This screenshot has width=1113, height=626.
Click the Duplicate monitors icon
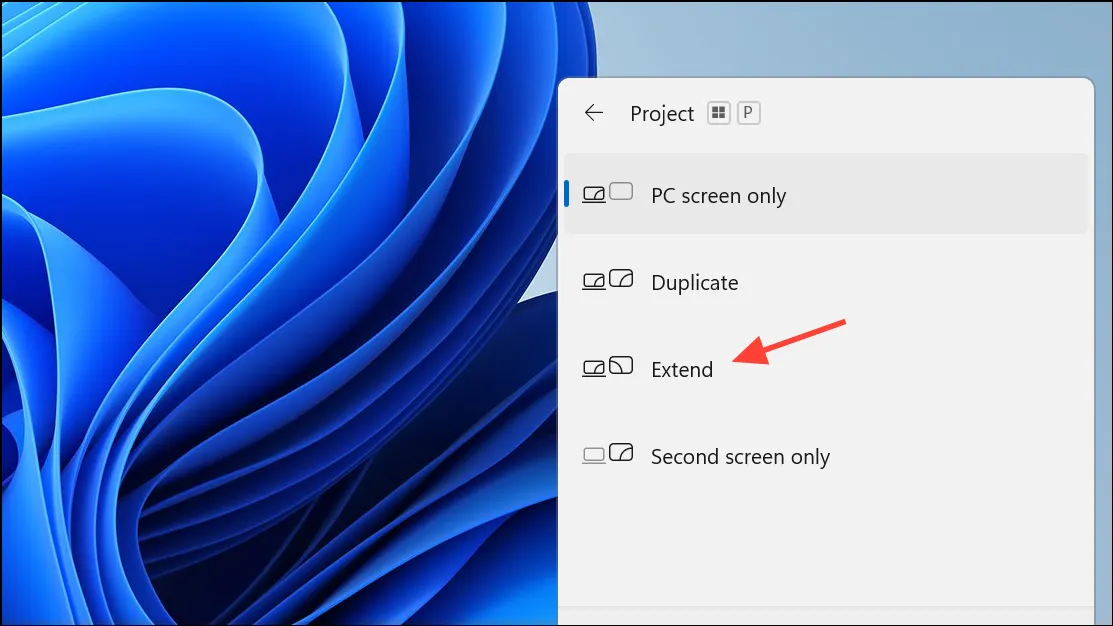[x=608, y=280]
